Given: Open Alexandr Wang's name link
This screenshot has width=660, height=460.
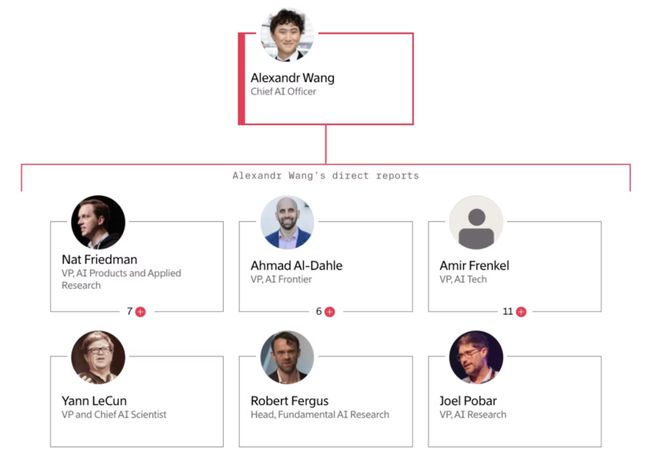Looking at the screenshot, I should (x=292, y=78).
